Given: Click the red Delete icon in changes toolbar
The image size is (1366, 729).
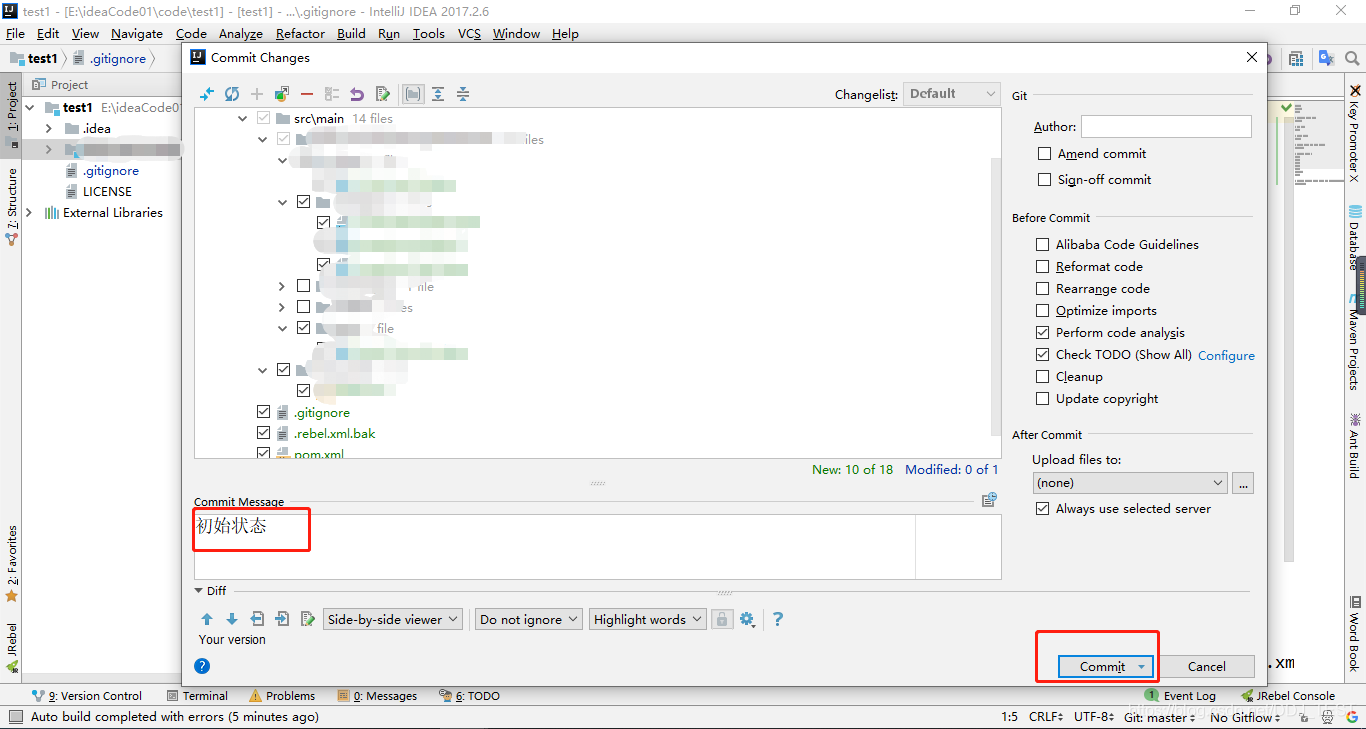Looking at the screenshot, I should click(307, 94).
